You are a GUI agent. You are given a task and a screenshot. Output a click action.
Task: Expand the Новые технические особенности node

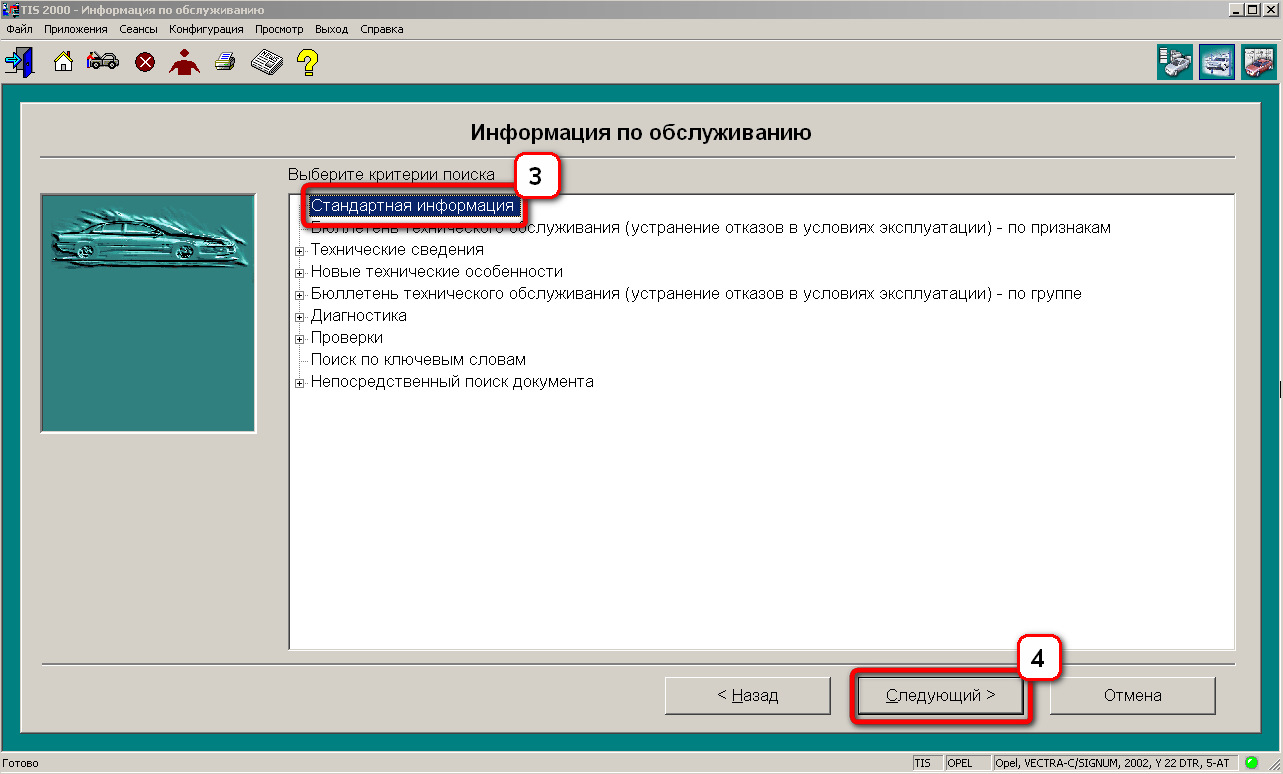pyautogui.click(x=299, y=273)
